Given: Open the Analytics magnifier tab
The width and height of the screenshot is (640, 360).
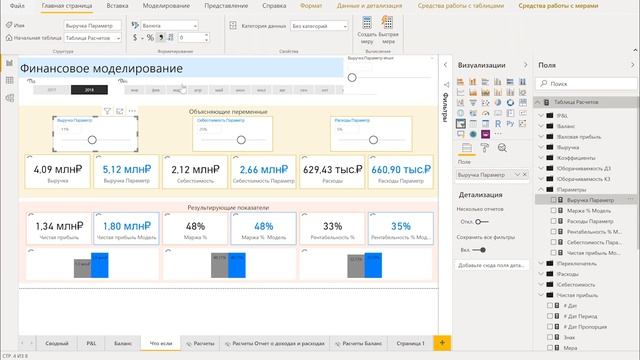Looking at the screenshot, I should coord(502,148).
